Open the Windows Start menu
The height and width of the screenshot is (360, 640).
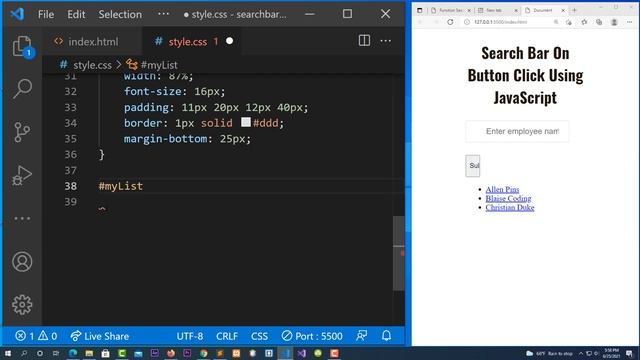tap(7, 353)
